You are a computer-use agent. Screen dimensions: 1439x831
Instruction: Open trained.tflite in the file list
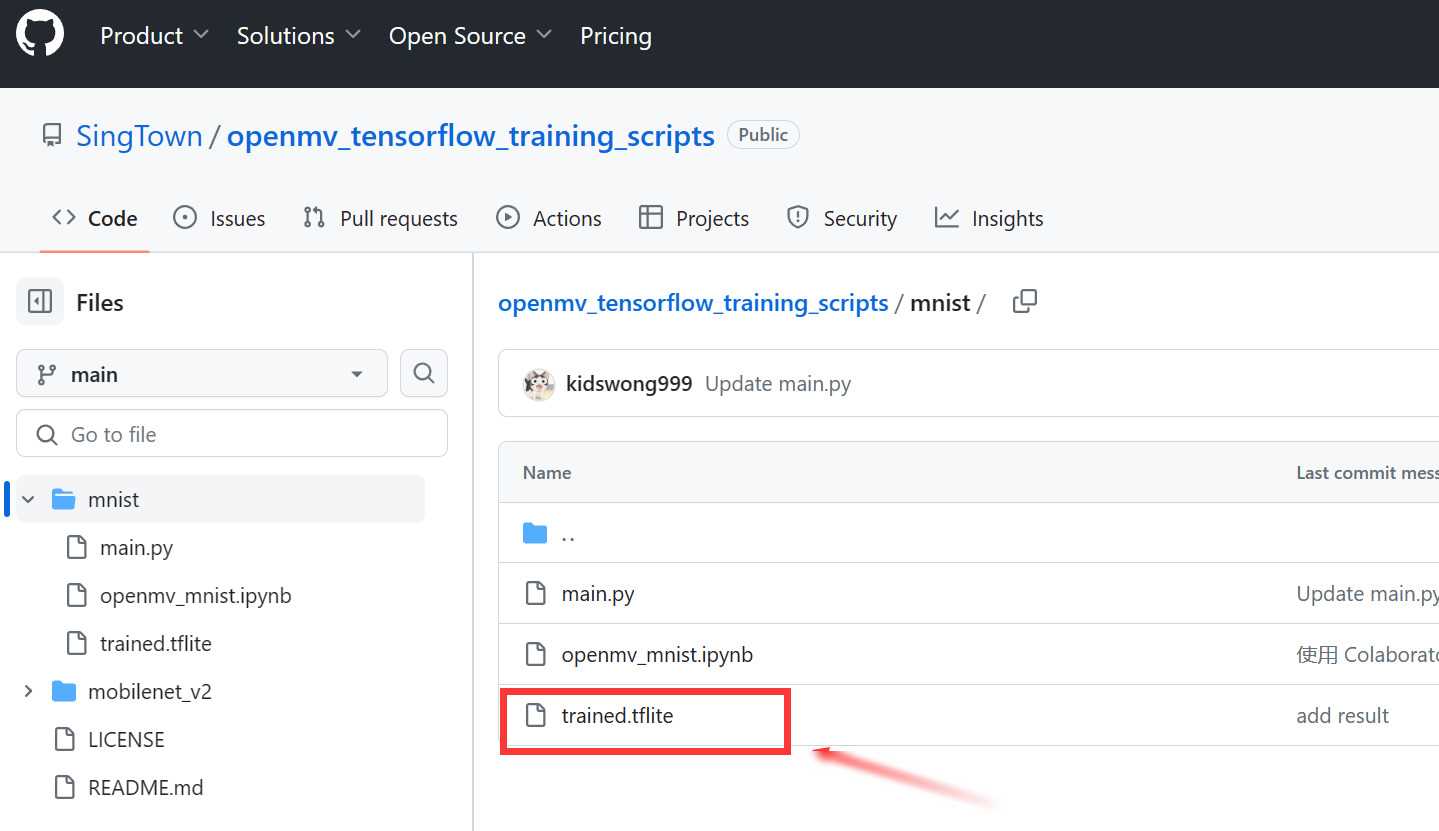617,716
